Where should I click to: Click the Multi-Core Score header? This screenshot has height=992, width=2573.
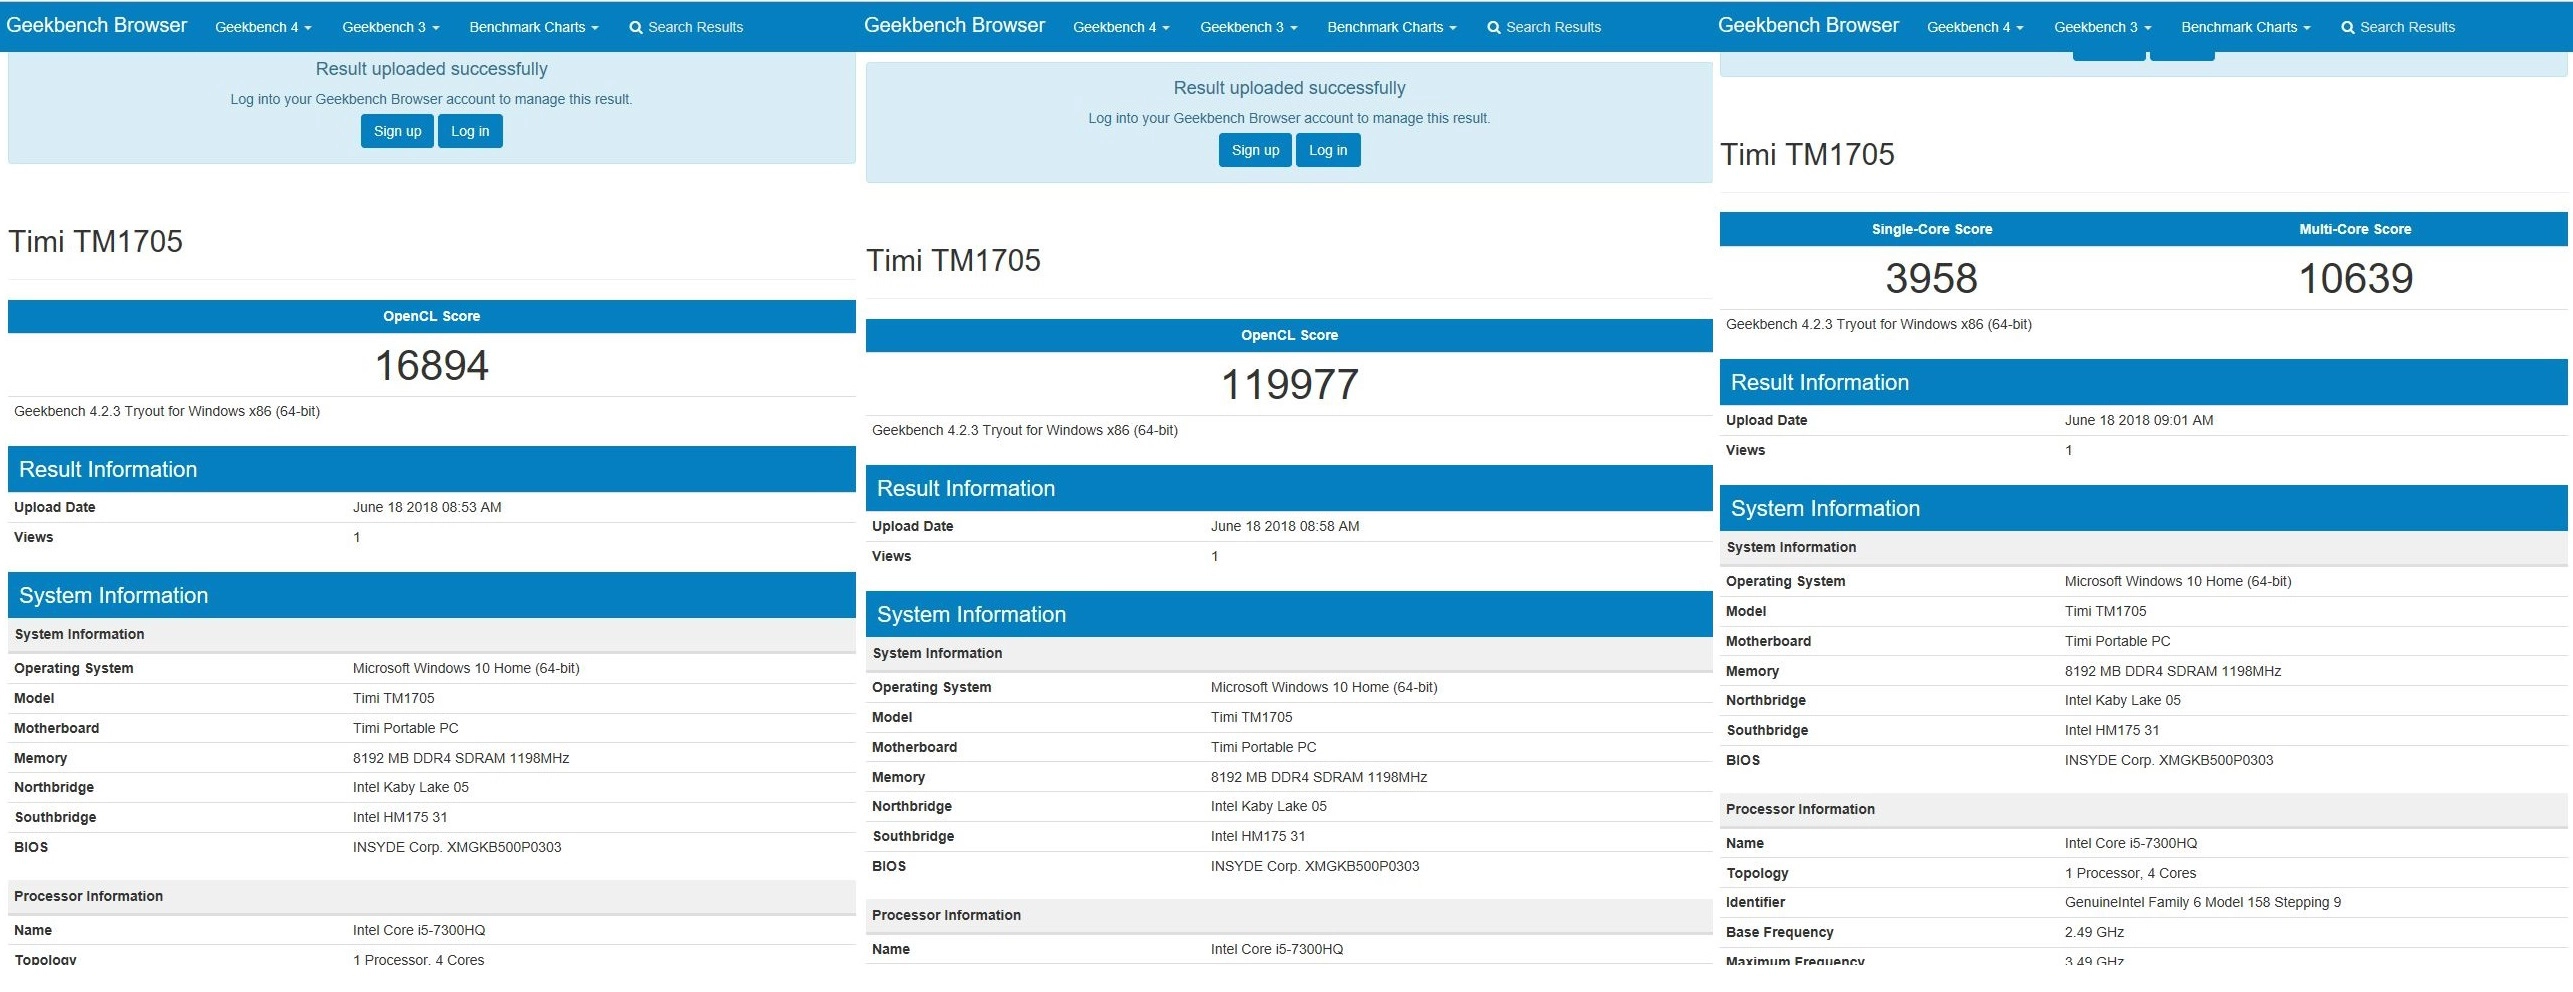(2355, 229)
